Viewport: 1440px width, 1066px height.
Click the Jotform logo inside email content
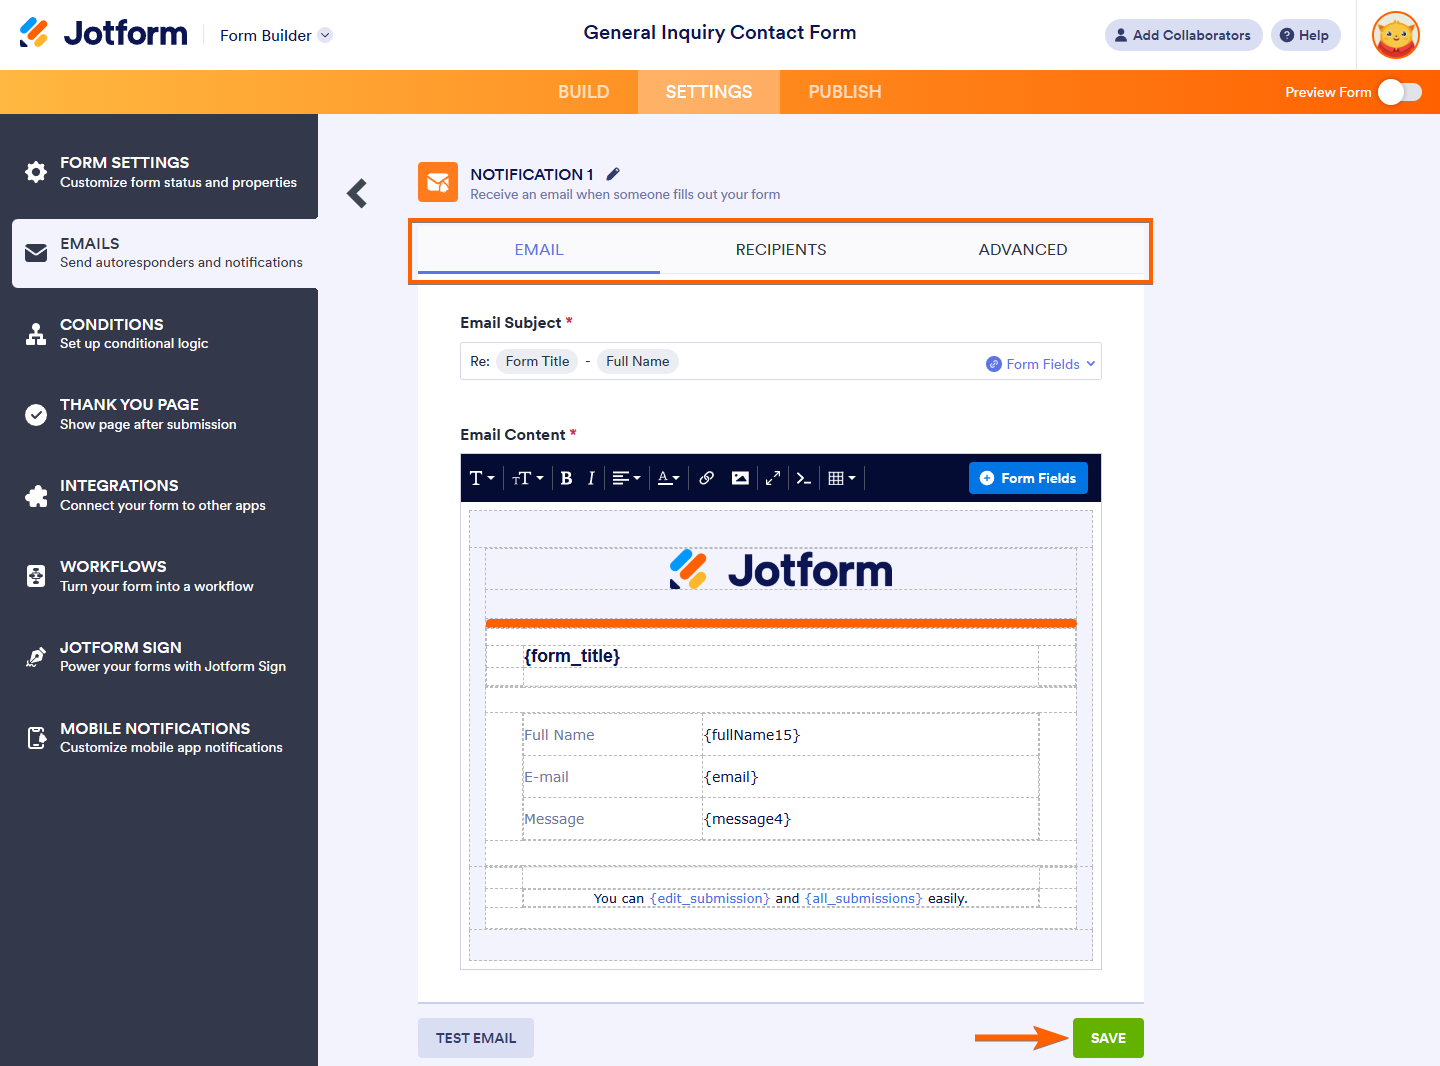[781, 570]
